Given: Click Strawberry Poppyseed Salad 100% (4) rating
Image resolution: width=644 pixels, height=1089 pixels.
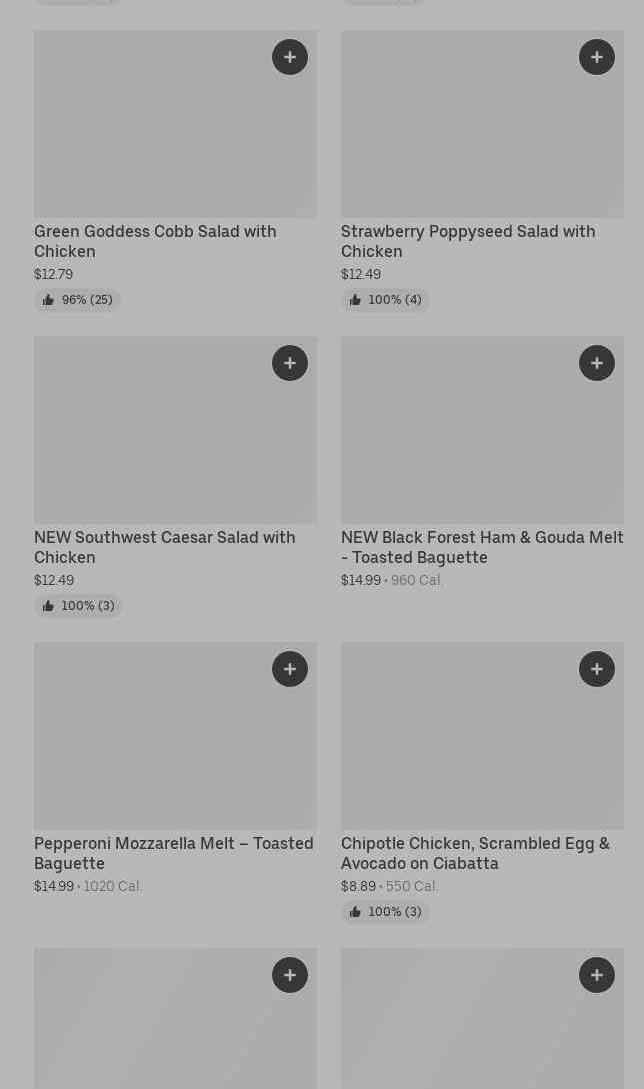Looking at the screenshot, I should [385, 300].
